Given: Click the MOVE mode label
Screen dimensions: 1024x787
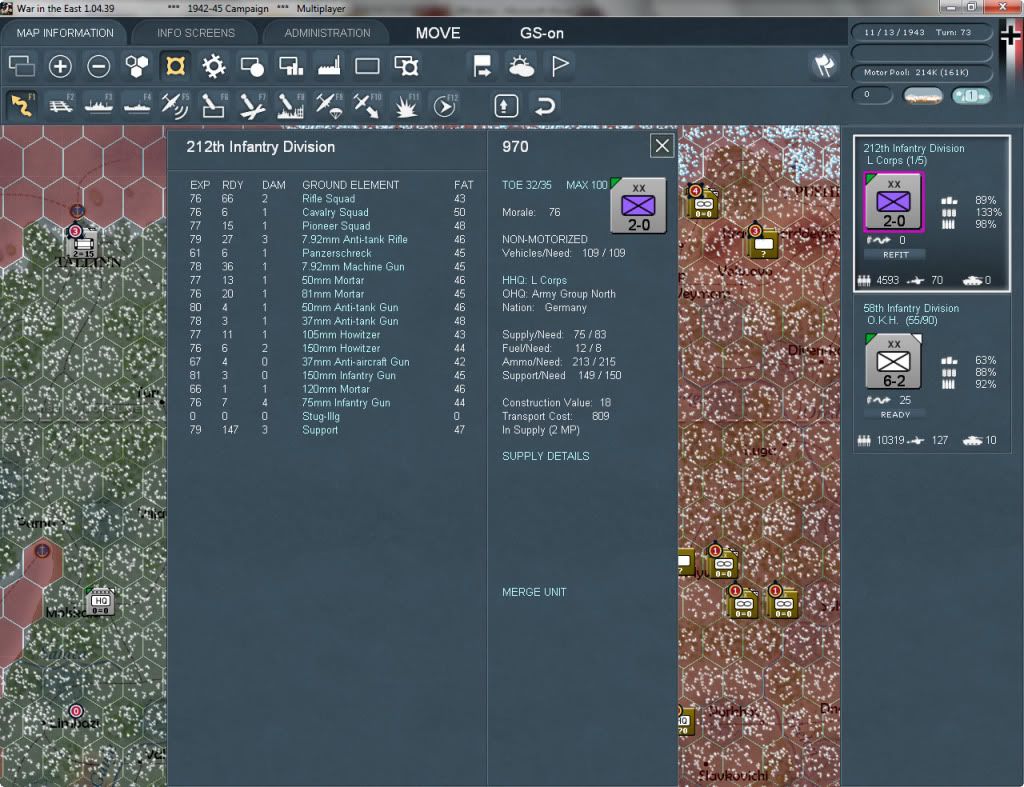Looking at the screenshot, I should point(438,33).
